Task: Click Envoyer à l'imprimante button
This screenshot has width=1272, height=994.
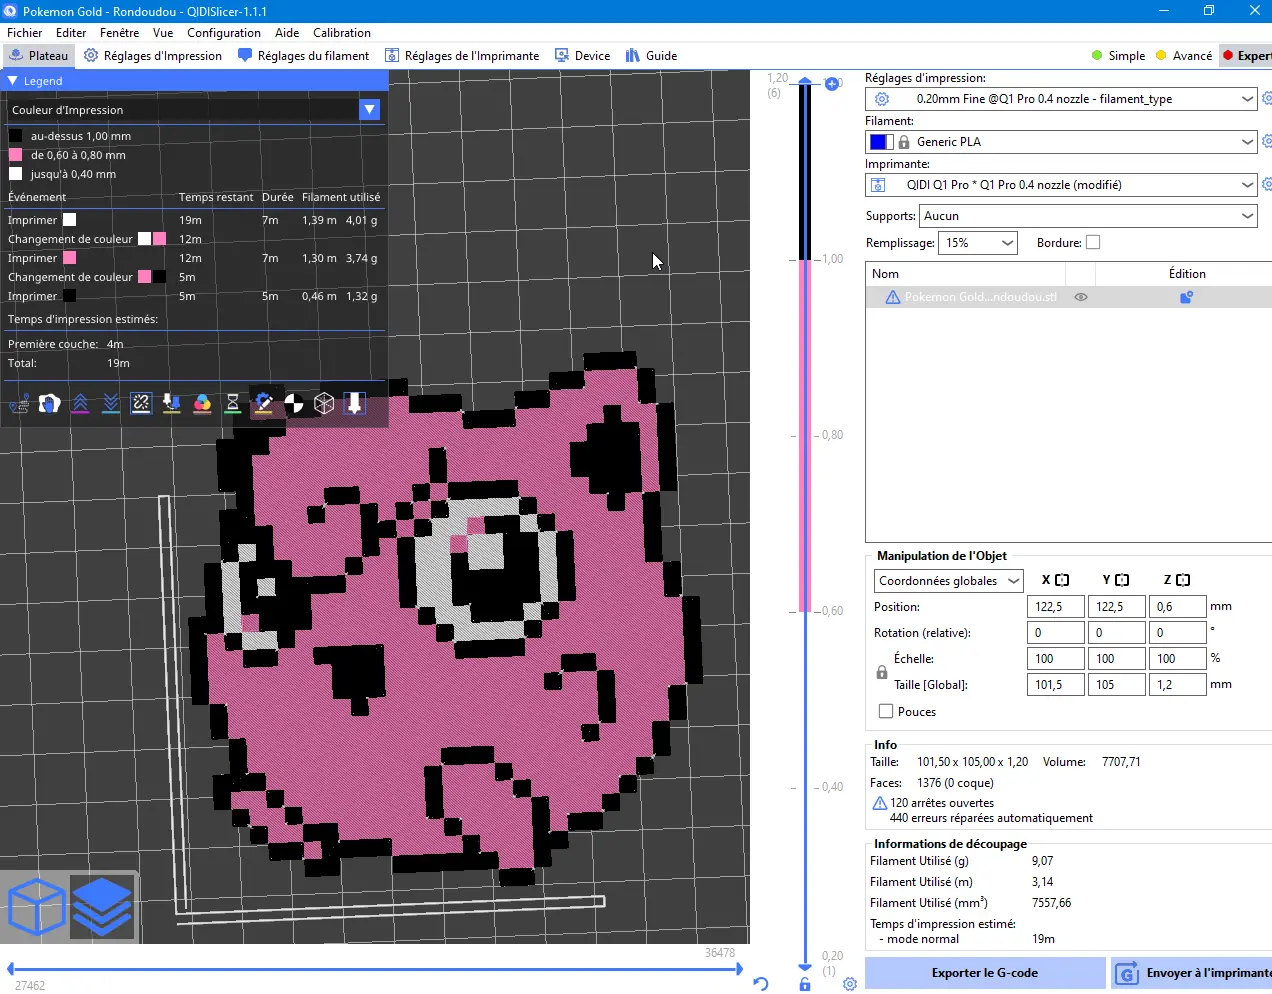Action: click(1192, 973)
